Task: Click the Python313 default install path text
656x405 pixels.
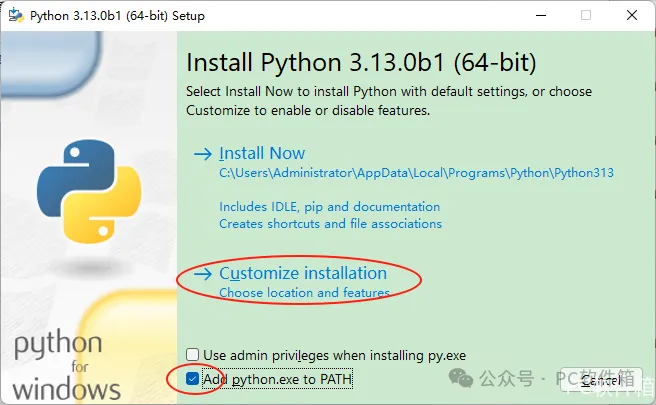Action: coord(416,173)
